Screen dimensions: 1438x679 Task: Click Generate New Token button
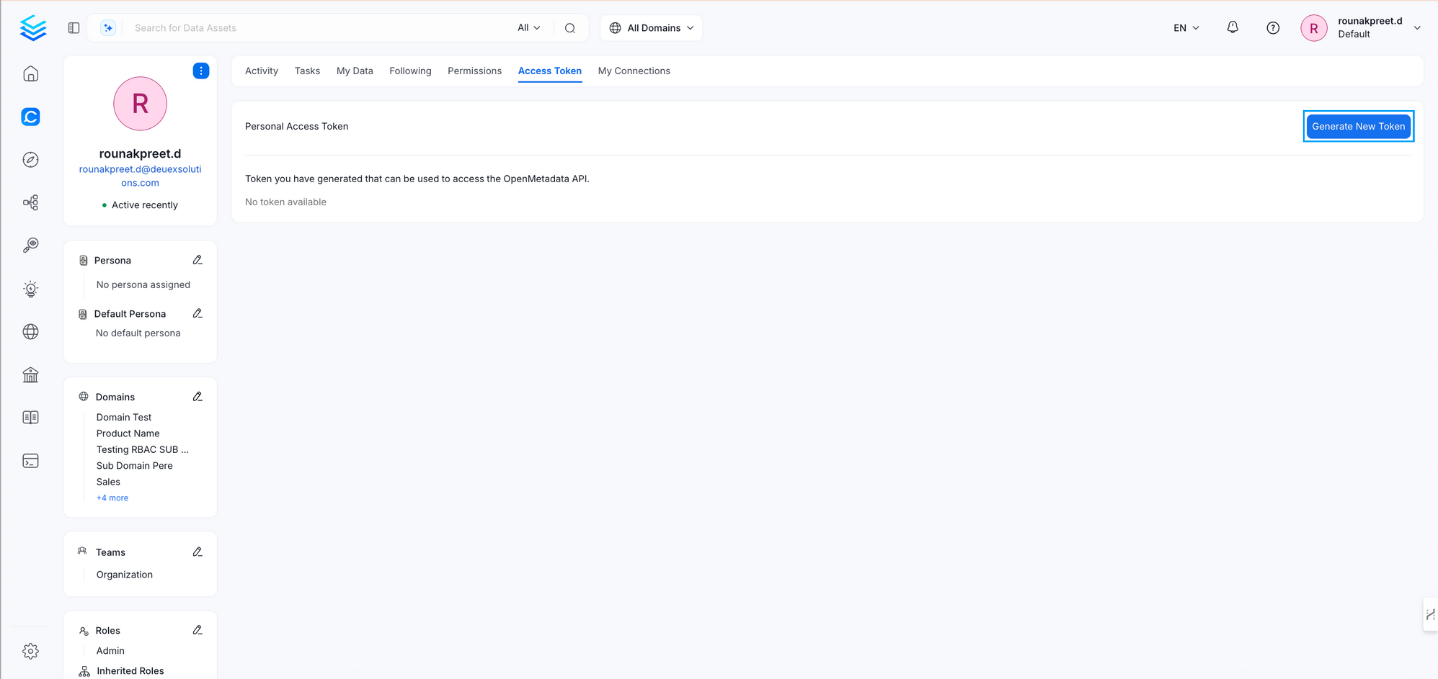click(x=1358, y=126)
